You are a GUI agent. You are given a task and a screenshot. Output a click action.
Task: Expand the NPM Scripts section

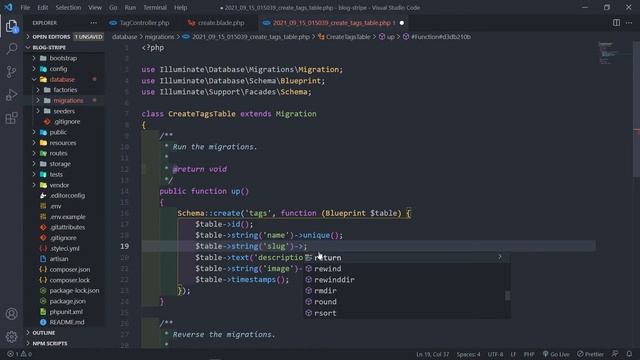click(65, 343)
